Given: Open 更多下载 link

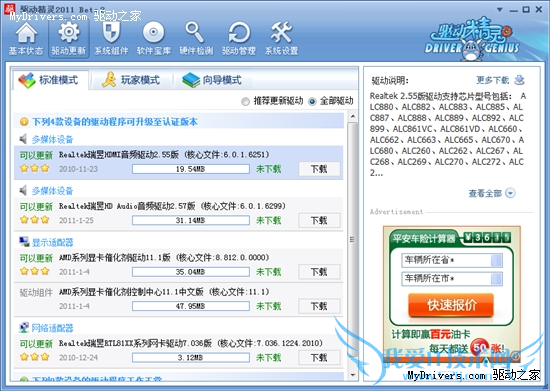Looking at the screenshot, I should [x=492, y=80].
